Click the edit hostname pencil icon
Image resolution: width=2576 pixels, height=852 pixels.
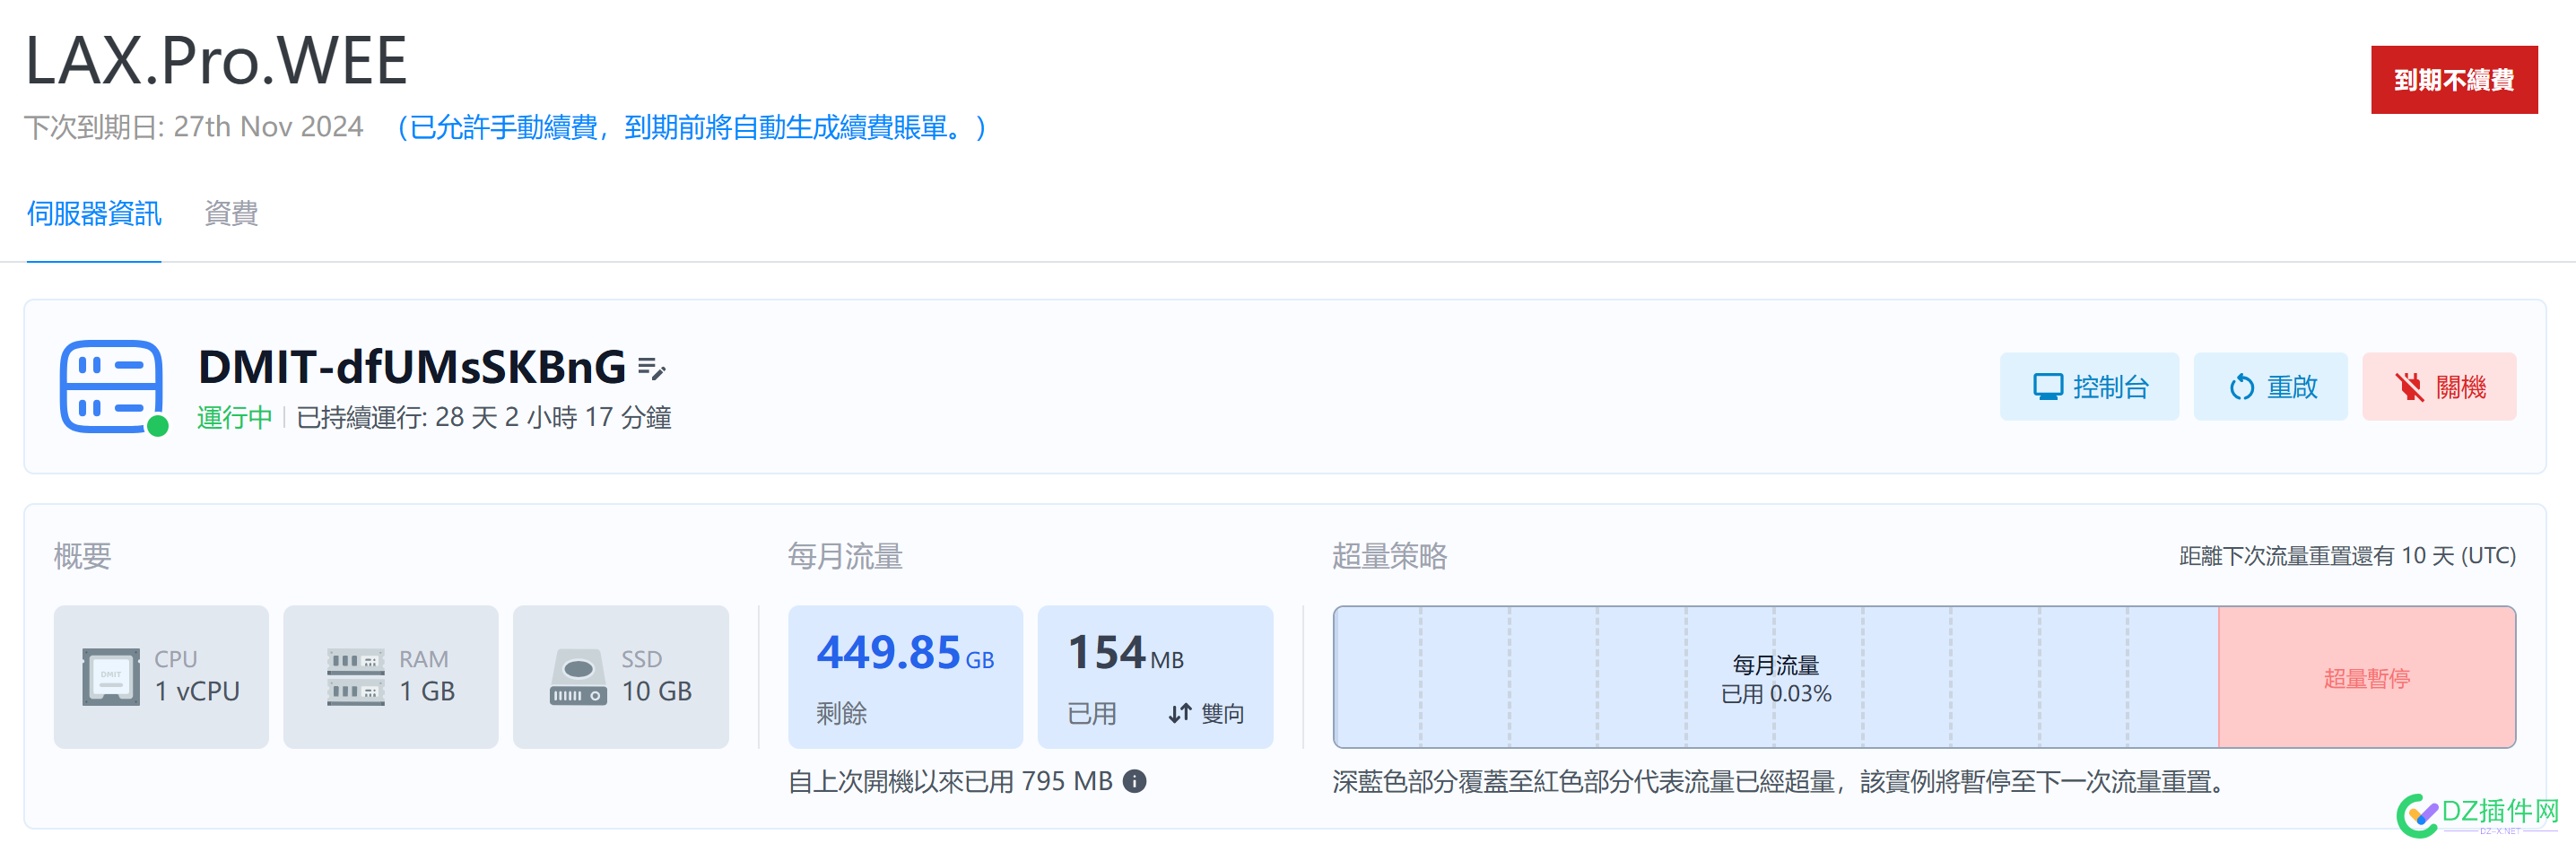click(x=651, y=369)
